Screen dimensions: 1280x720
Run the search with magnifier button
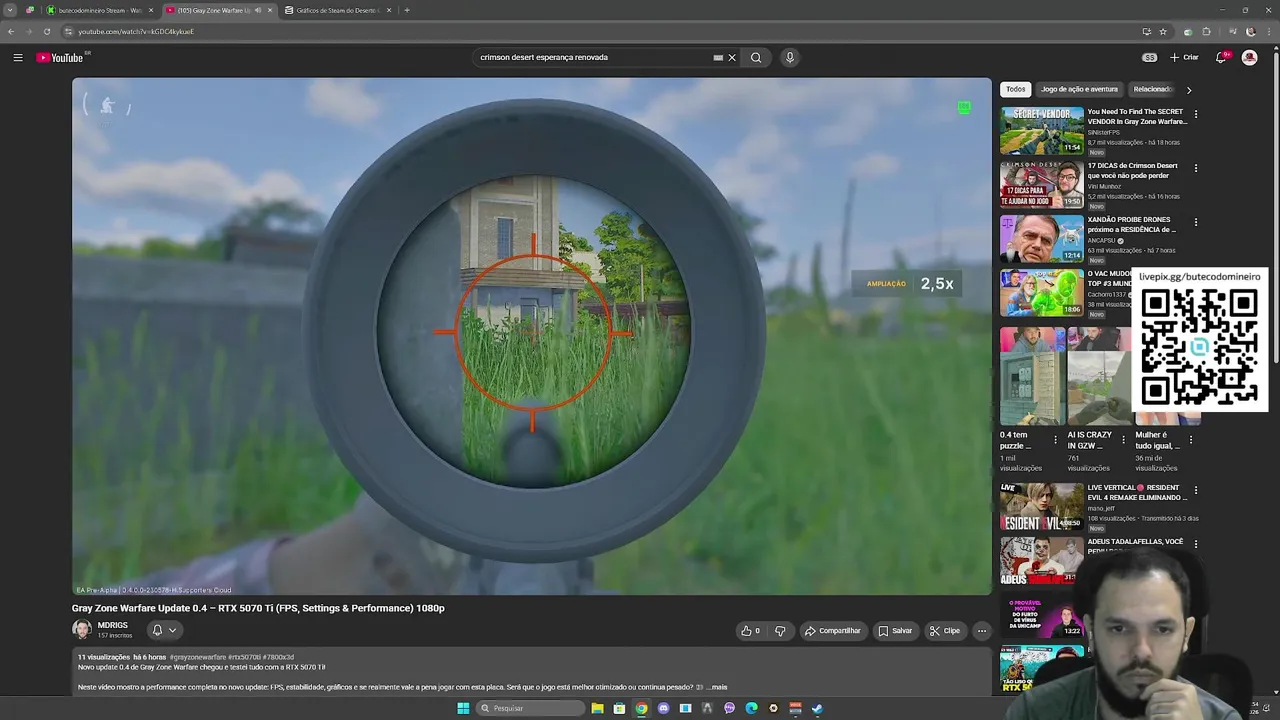tap(756, 58)
